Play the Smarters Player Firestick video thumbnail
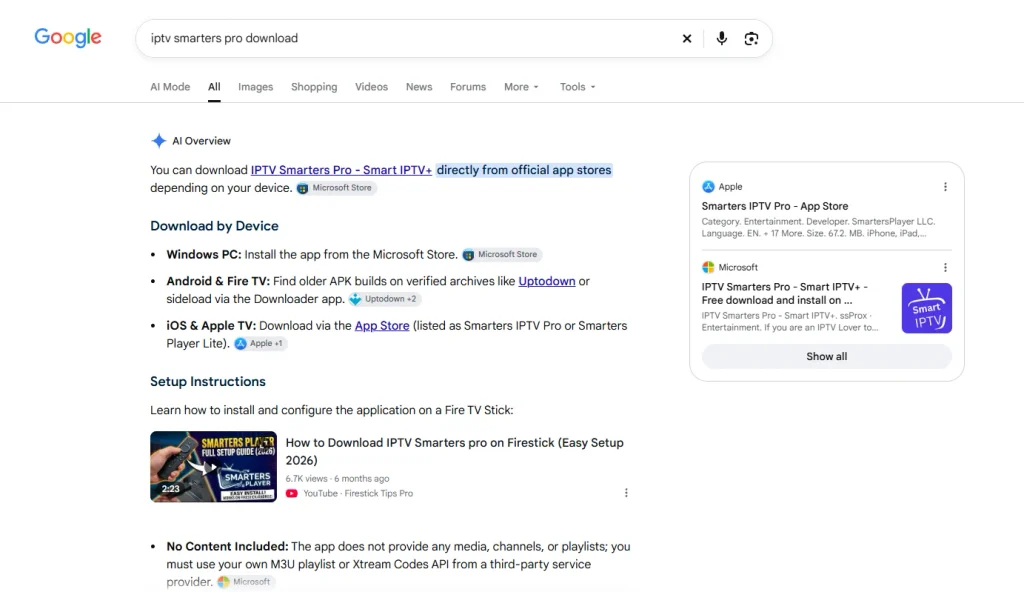 [x=214, y=467]
